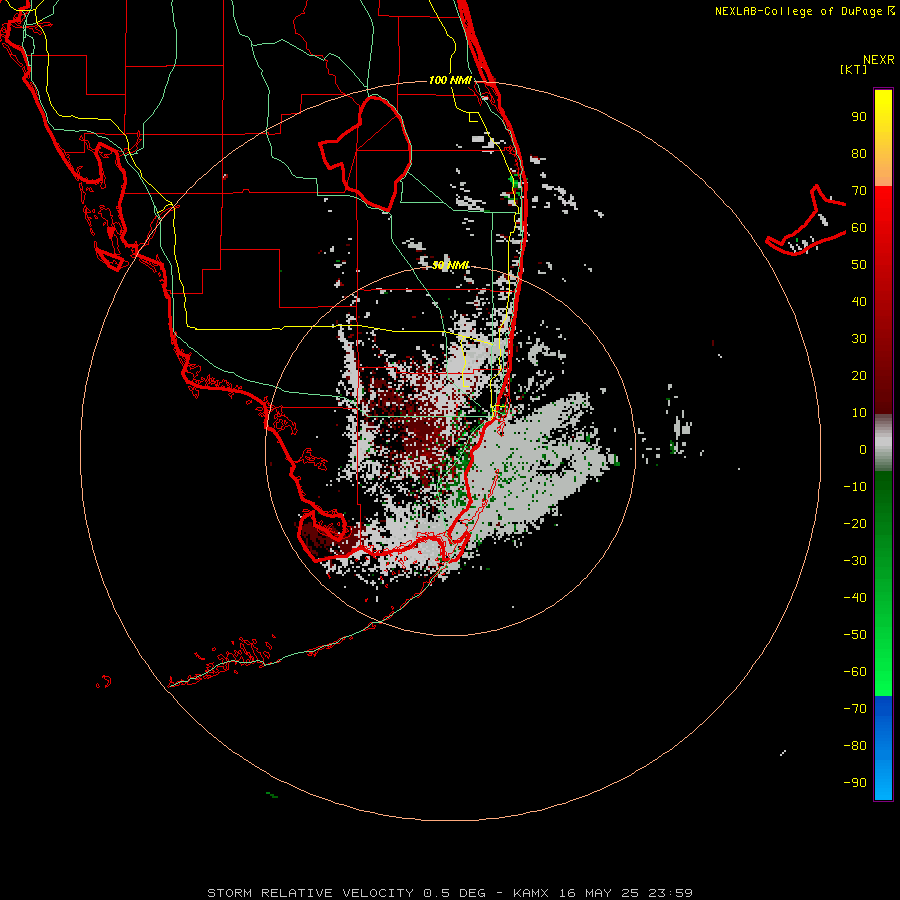Click the blue bottom segment of the color bar
Image resolution: width=900 pixels, height=900 pixels.
(883, 748)
